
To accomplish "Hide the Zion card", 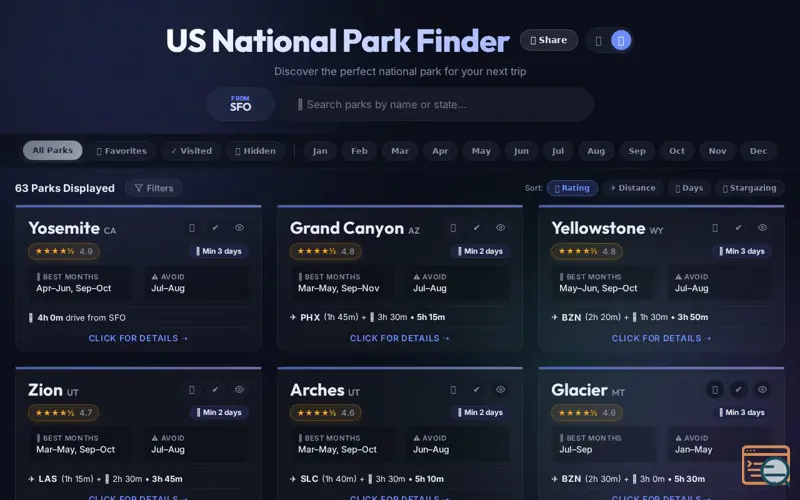I will tap(239, 390).
